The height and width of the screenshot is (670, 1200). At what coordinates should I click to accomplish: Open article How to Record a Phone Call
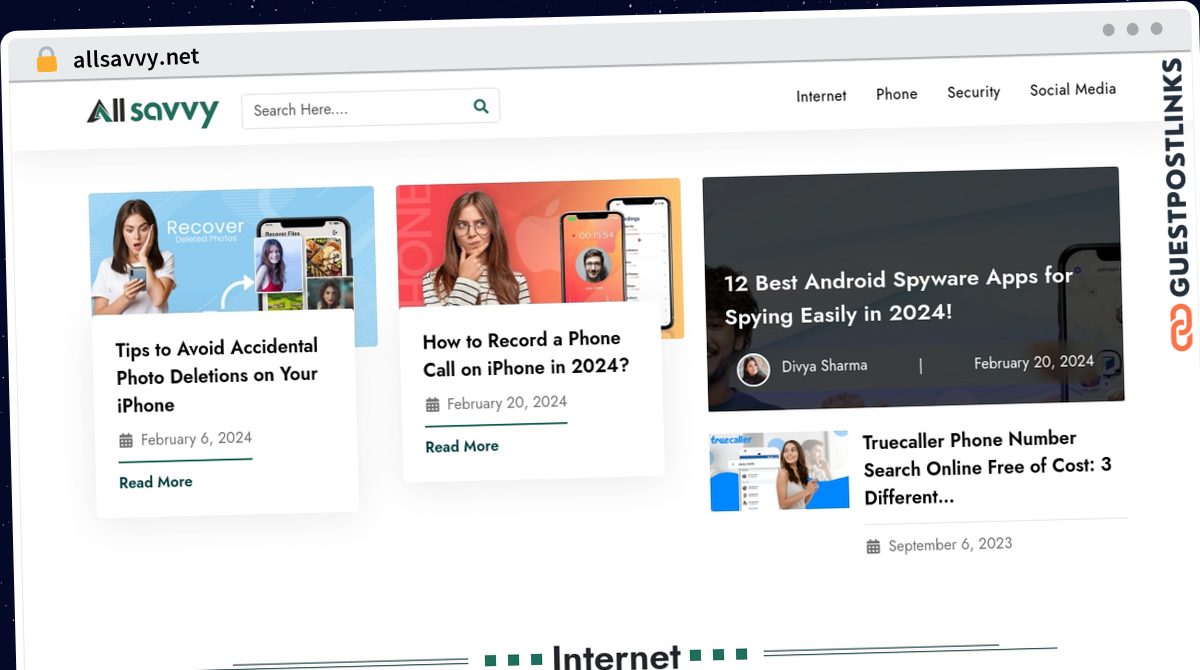pos(526,353)
